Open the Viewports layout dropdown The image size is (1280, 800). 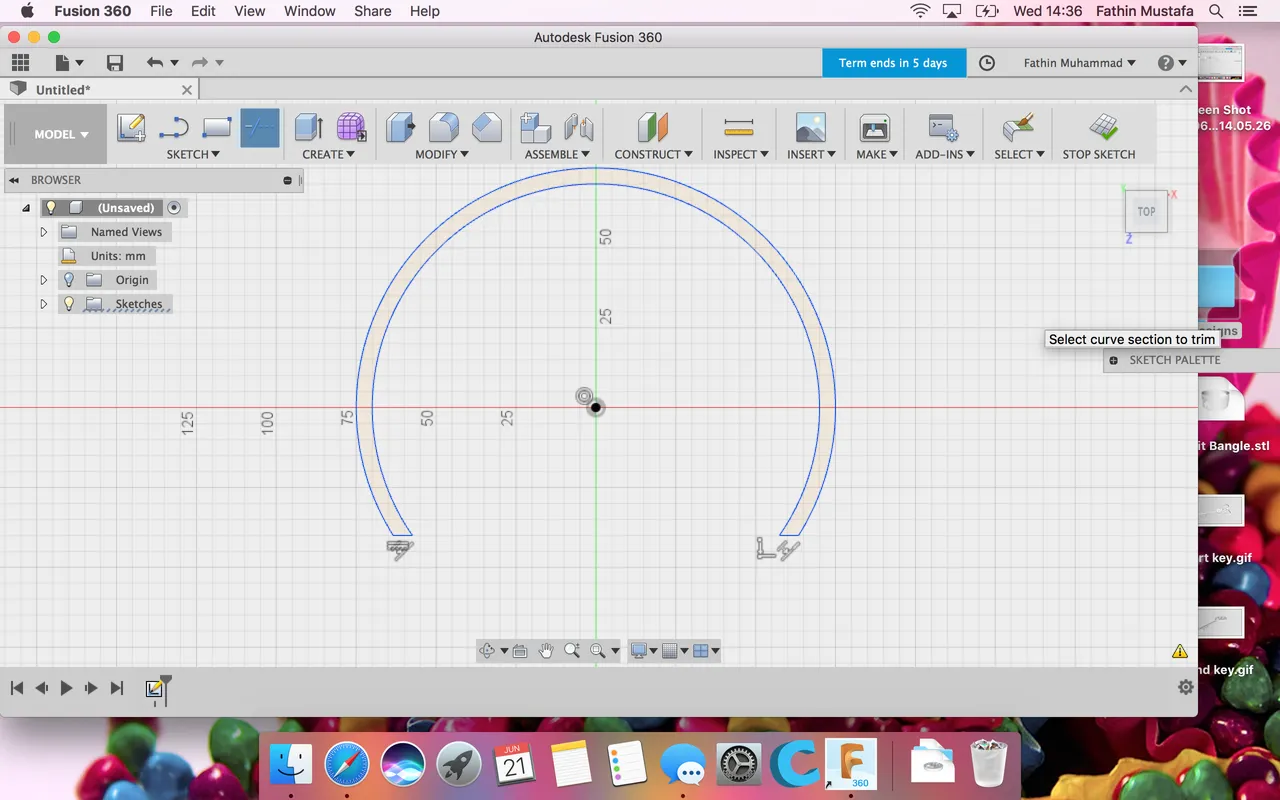707,651
